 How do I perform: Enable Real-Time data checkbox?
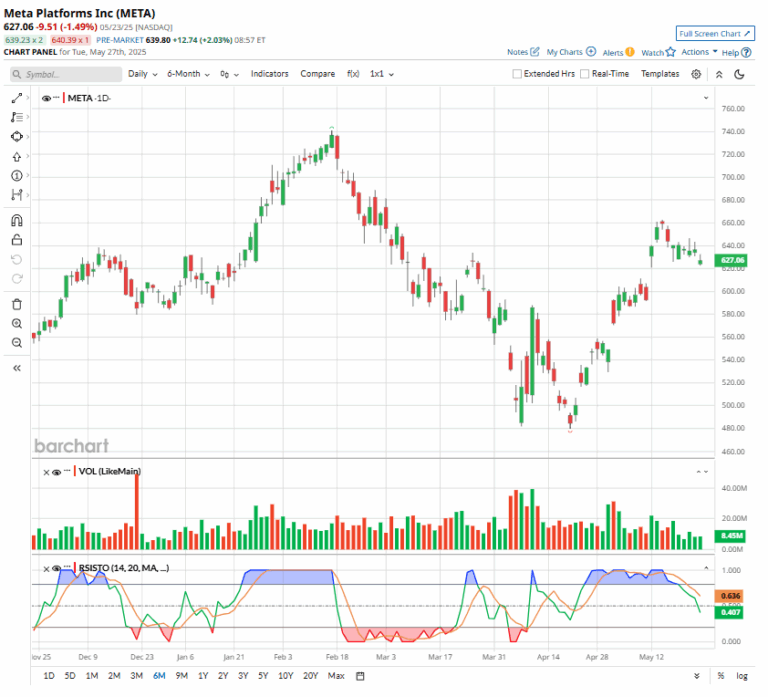click(x=584, y=74)
